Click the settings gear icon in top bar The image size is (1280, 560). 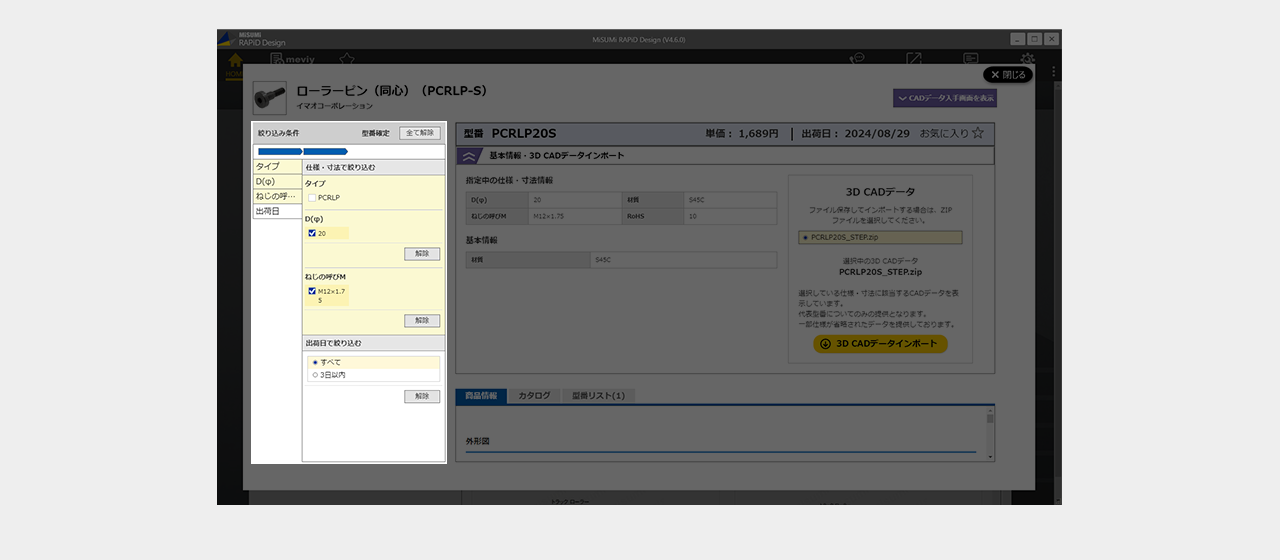[x=1027, y=60]
